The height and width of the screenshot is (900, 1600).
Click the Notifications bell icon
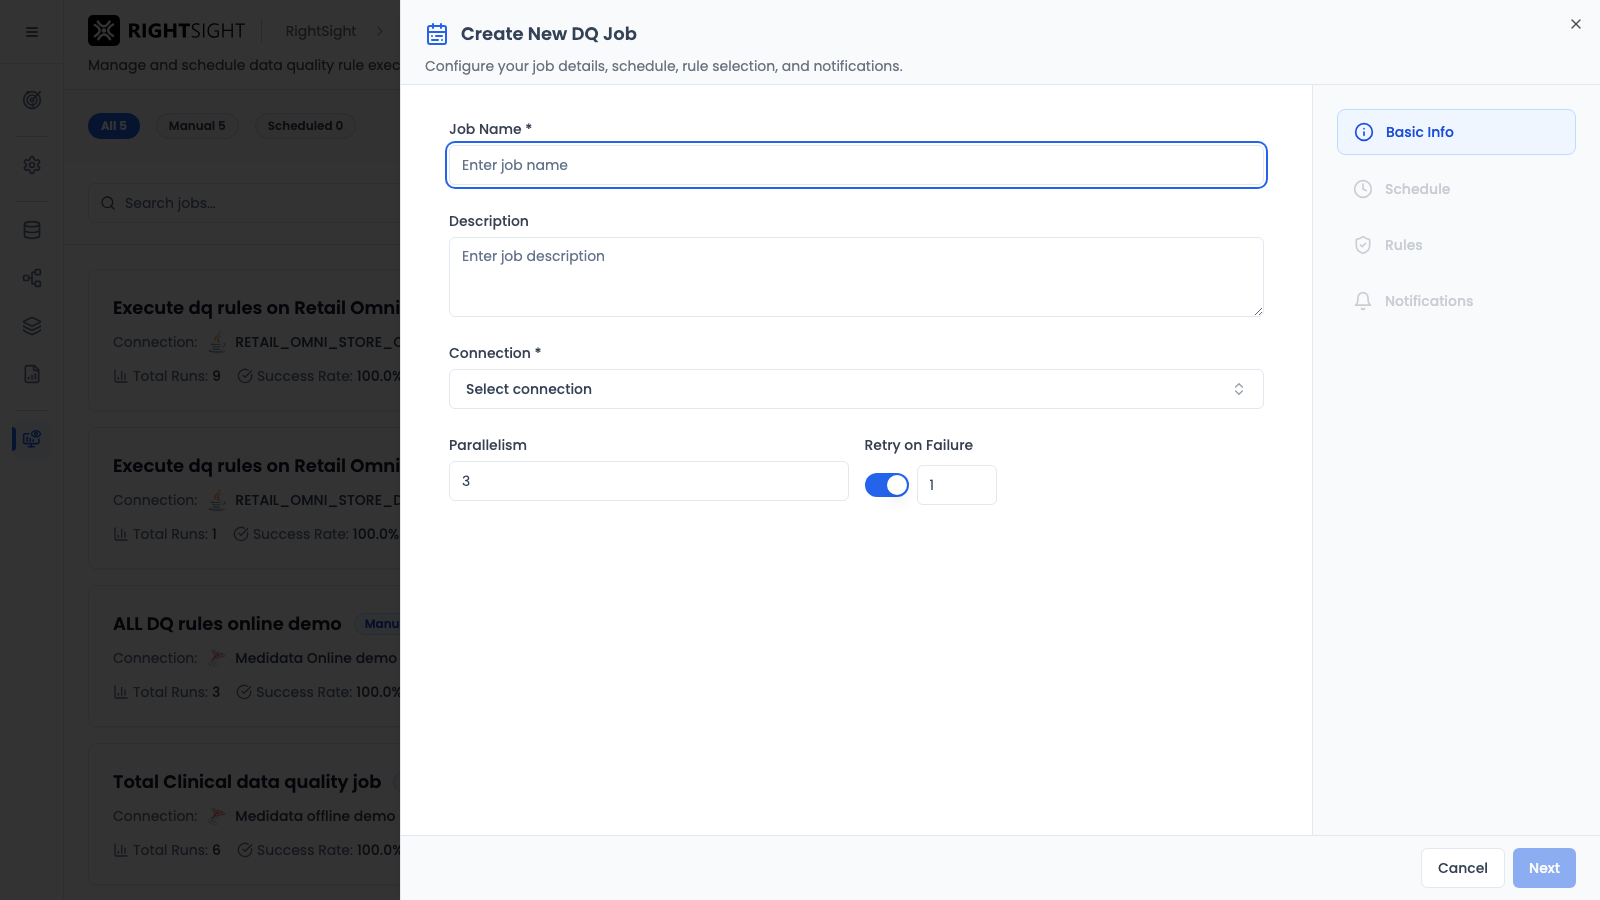pos(1363,301)
